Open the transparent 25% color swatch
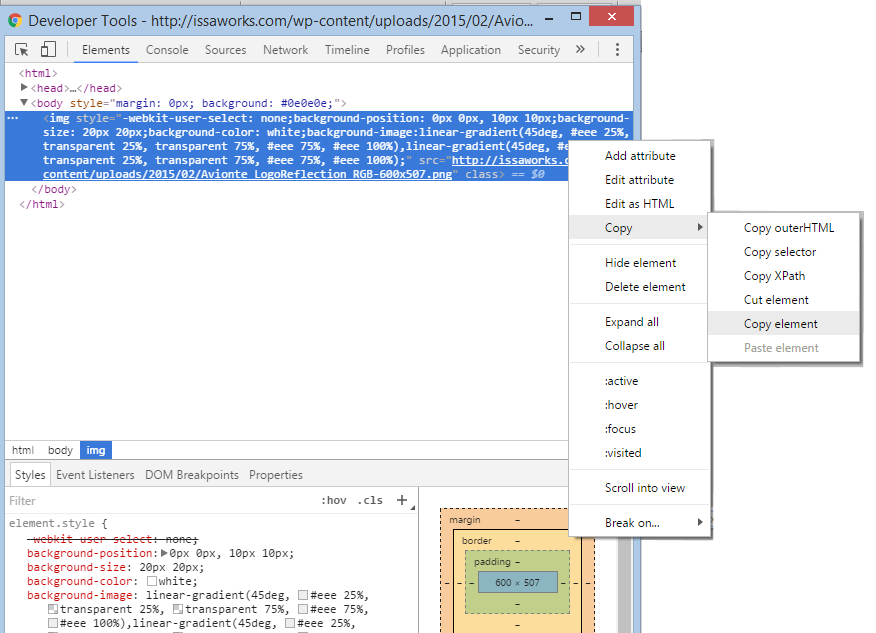This screenshot has height=633, width=876. click(x=53, y=609)
